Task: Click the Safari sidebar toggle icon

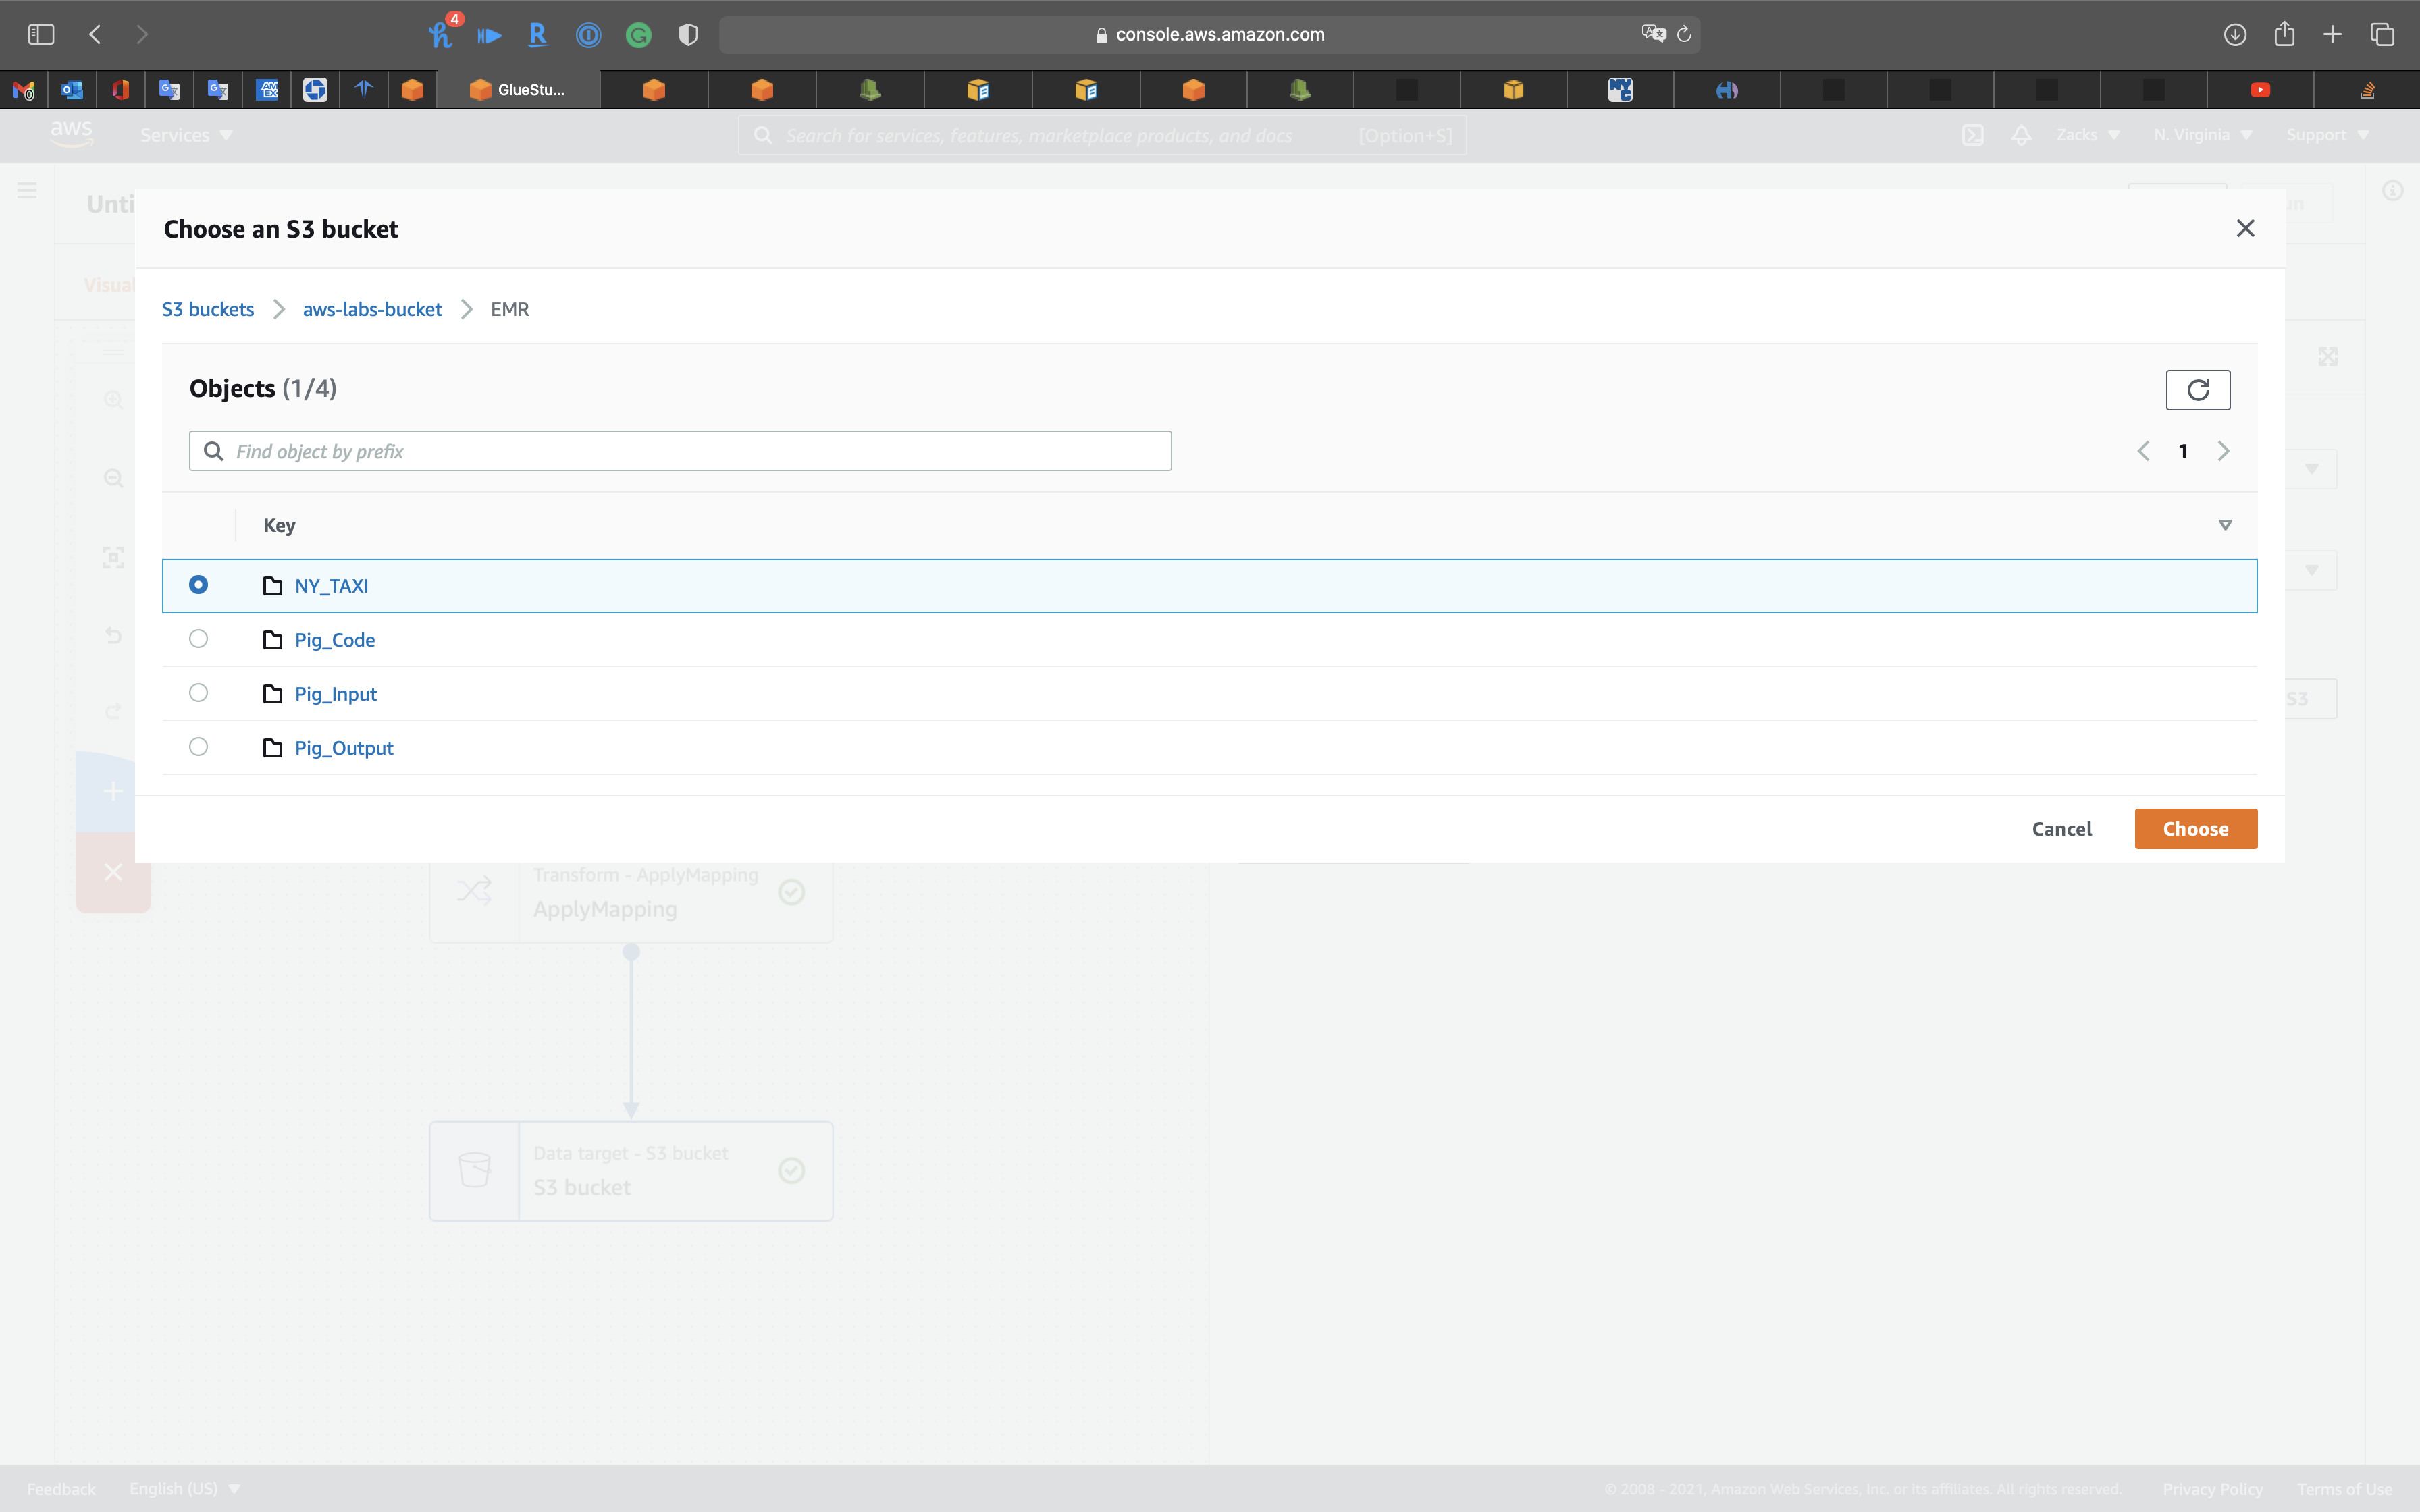Action: click(41, 34)
